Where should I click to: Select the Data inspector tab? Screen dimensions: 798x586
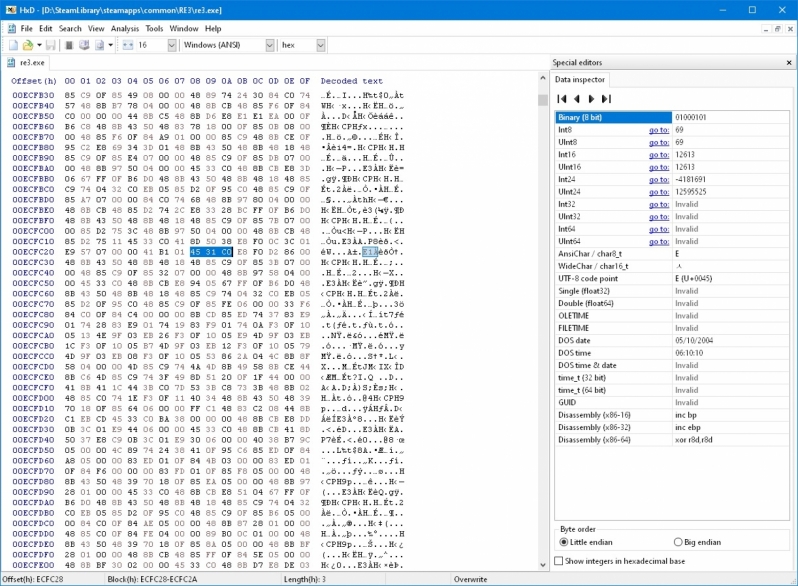click(580, 79)
